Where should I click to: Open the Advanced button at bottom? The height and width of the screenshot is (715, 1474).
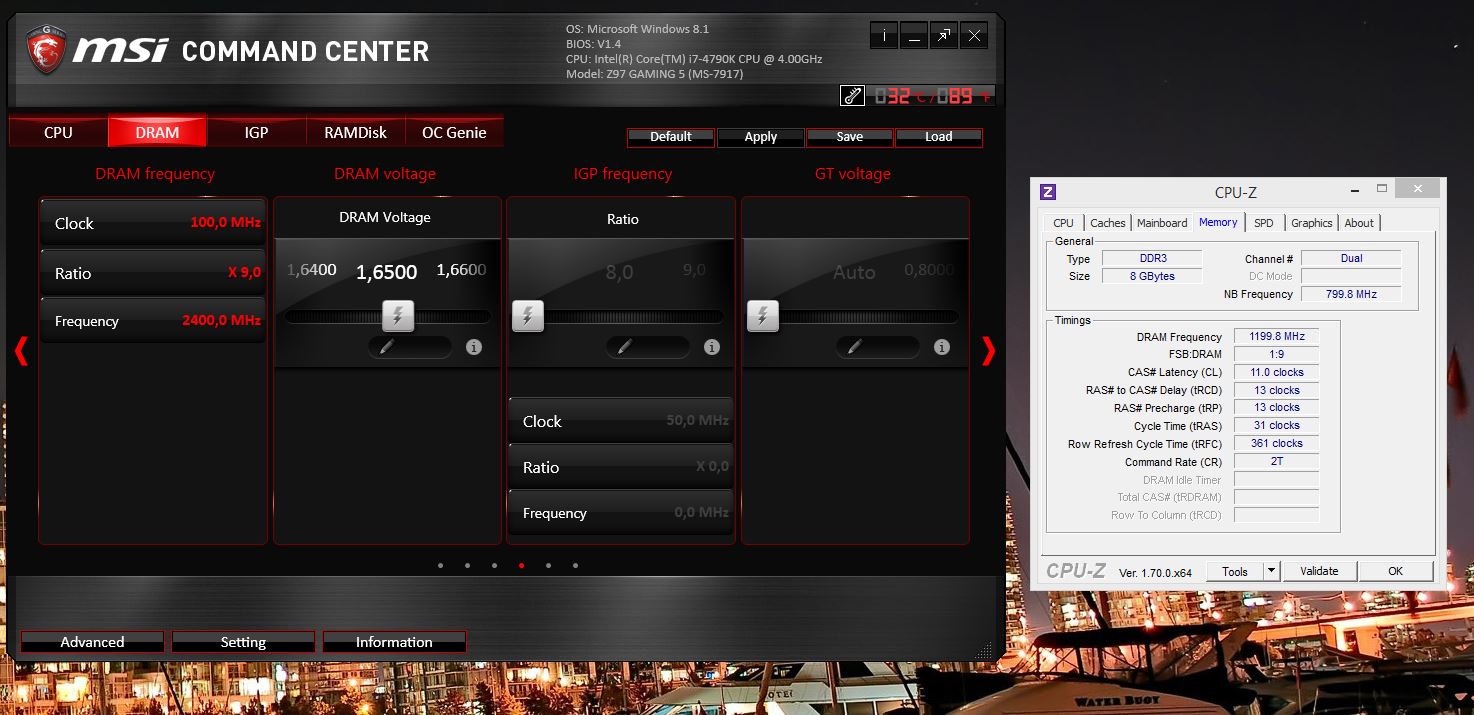(92, 642)
